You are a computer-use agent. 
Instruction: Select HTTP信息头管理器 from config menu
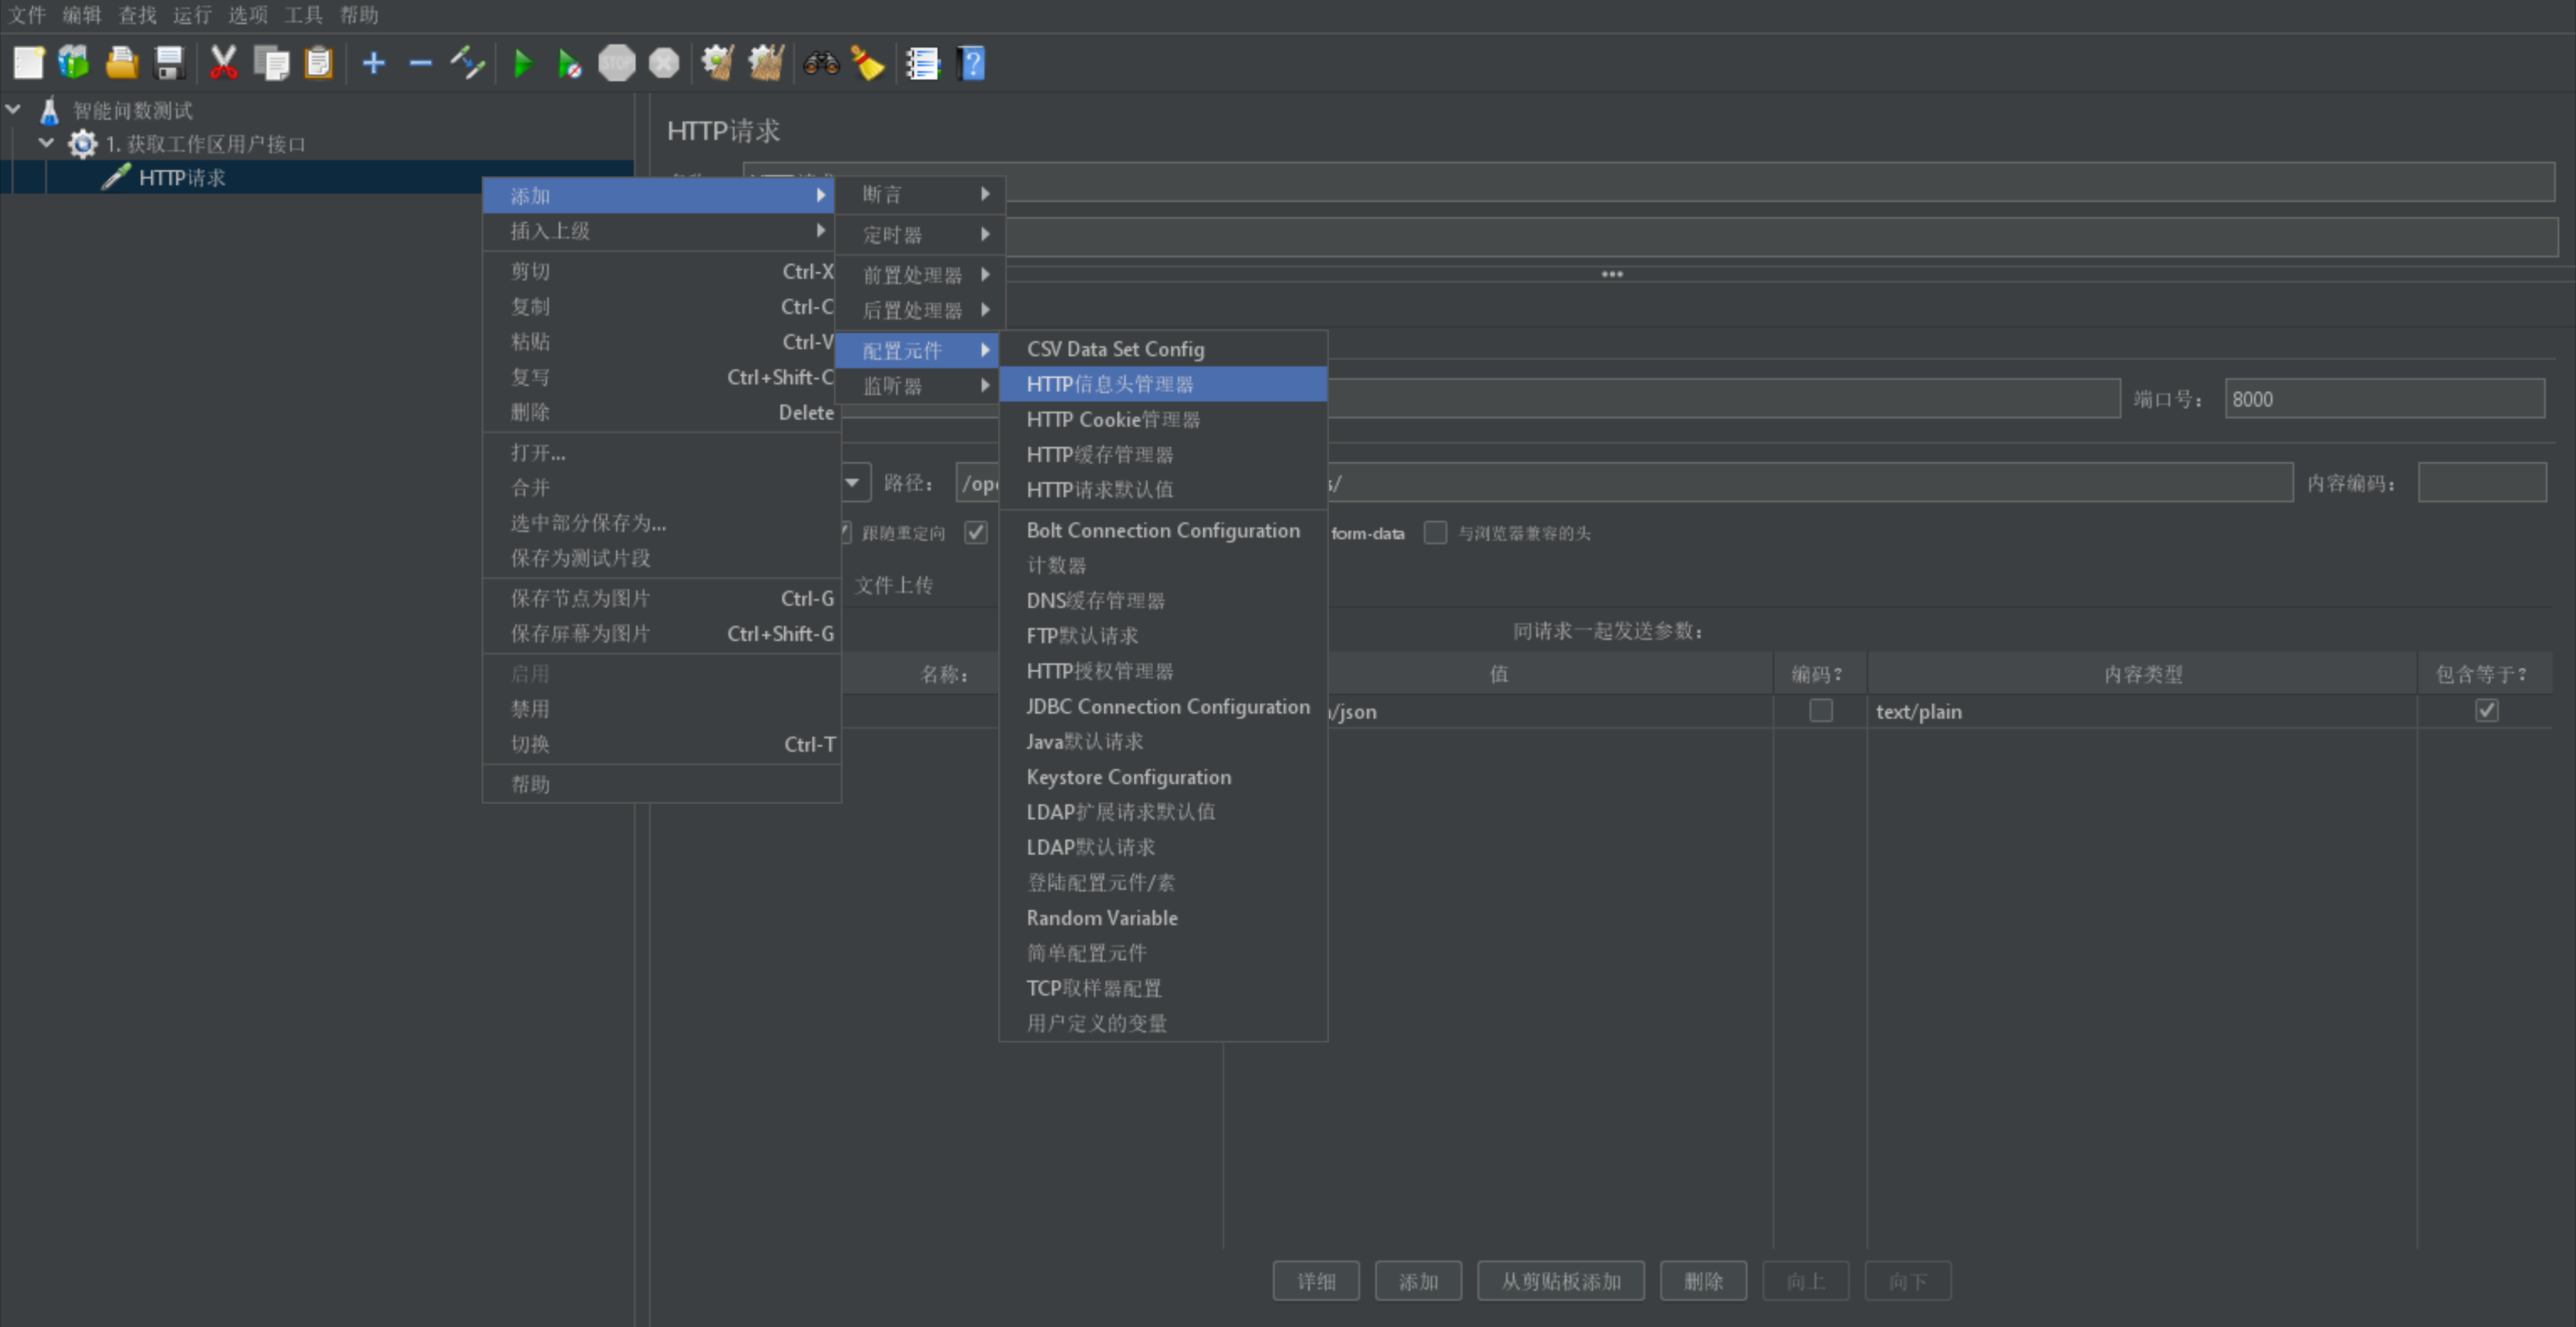tap(1163, 384)
